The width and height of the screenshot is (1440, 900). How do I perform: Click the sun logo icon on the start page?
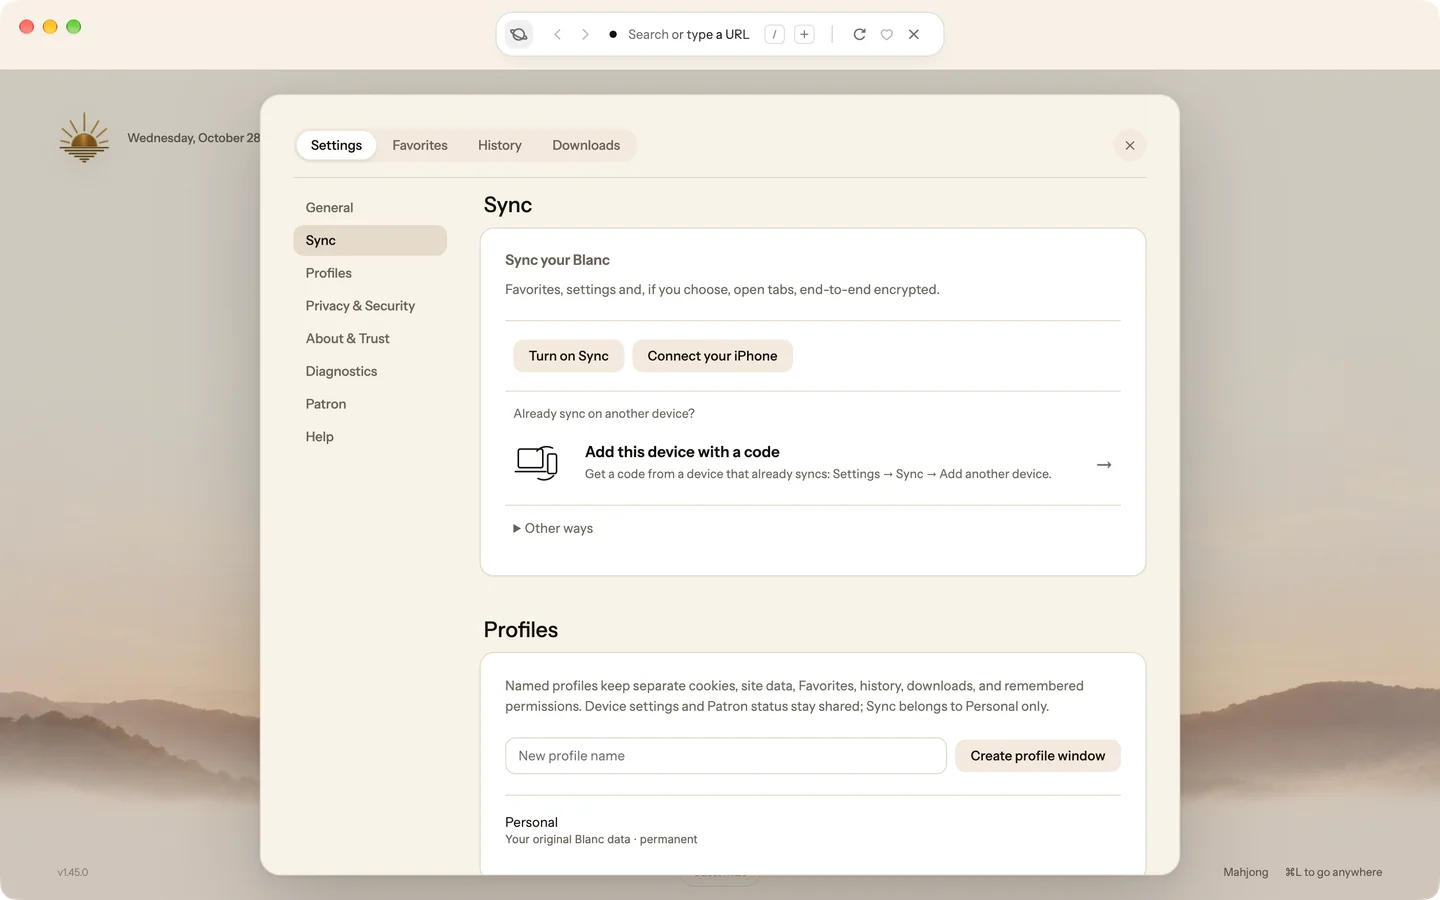click(x=84, y=137)
